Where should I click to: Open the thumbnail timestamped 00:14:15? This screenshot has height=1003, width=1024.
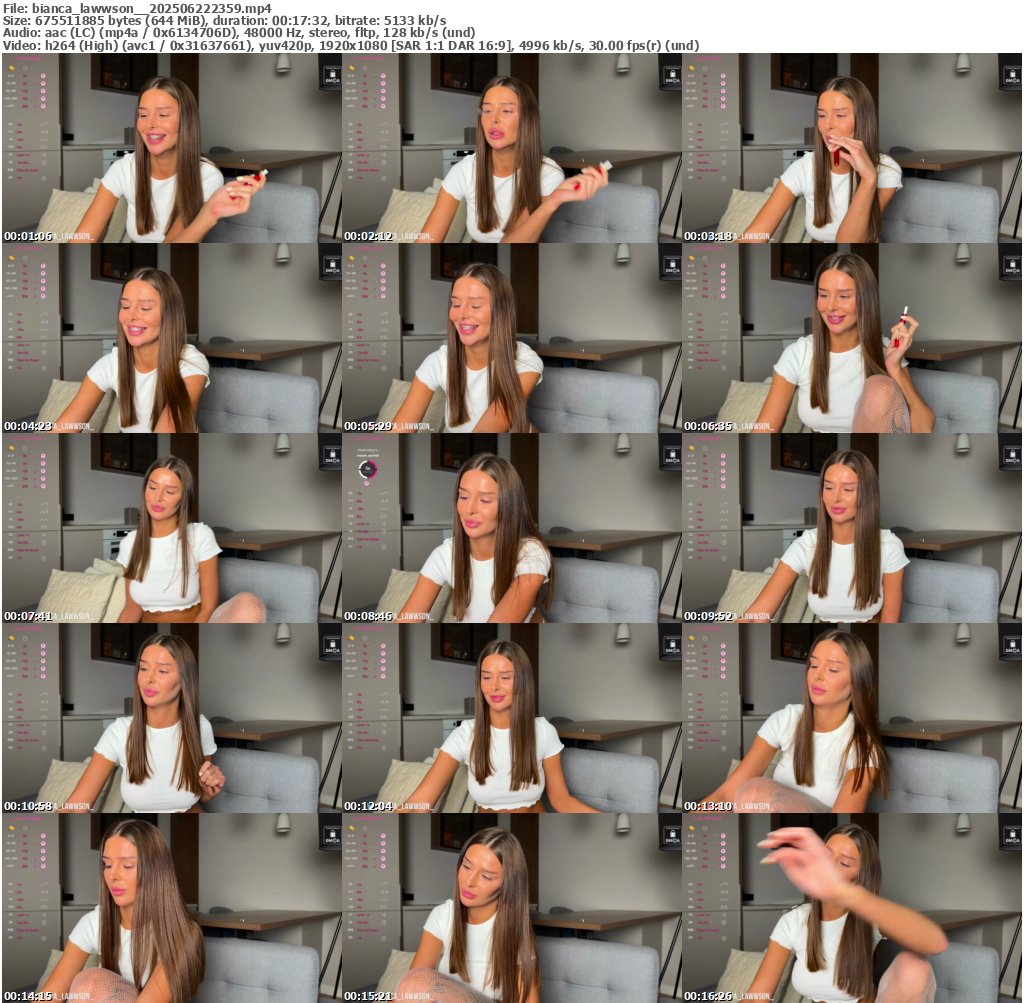171,908
